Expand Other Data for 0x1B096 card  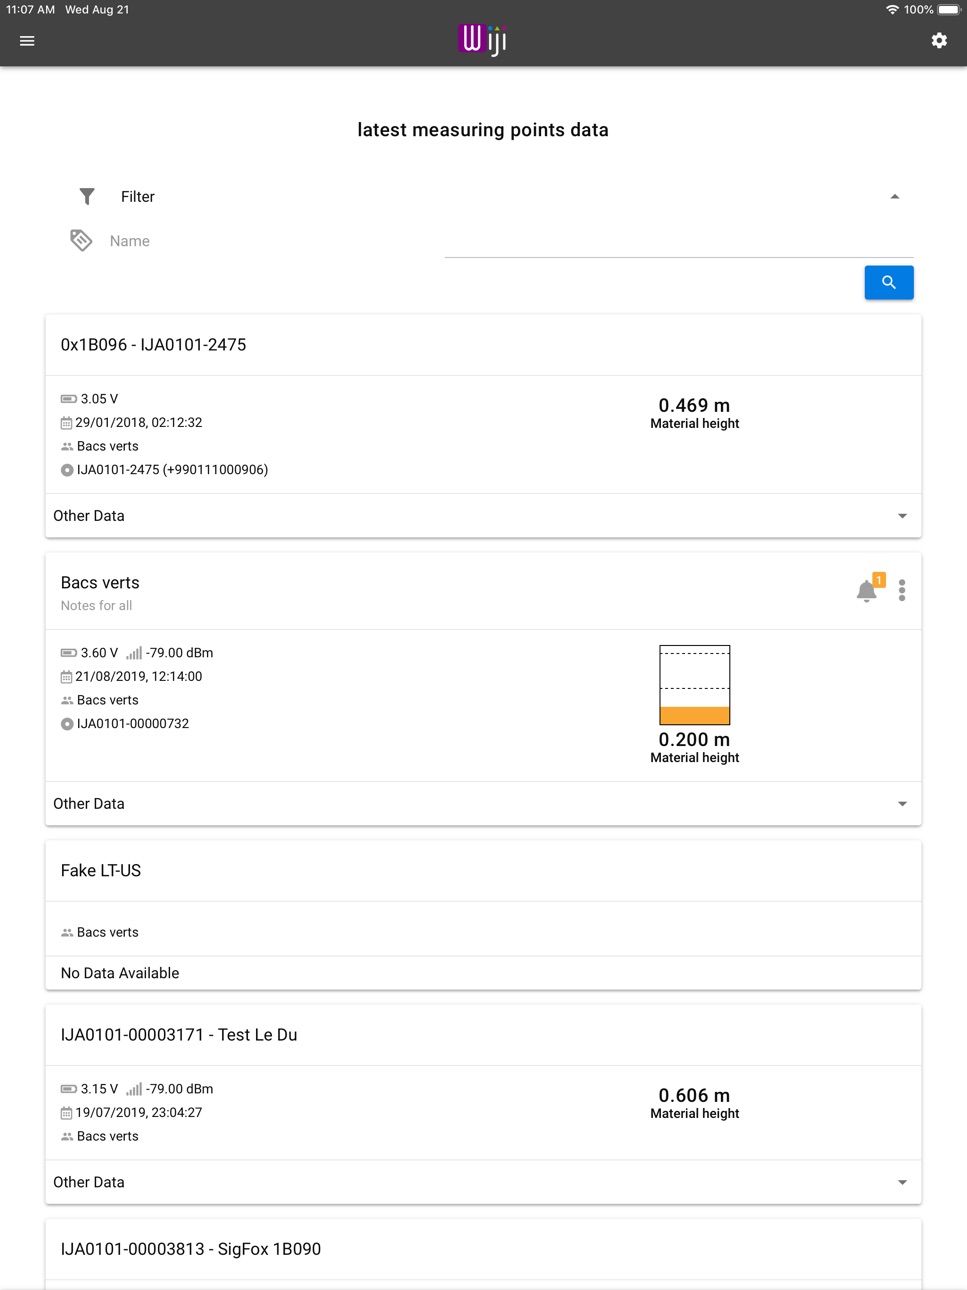tap(483, 516)
